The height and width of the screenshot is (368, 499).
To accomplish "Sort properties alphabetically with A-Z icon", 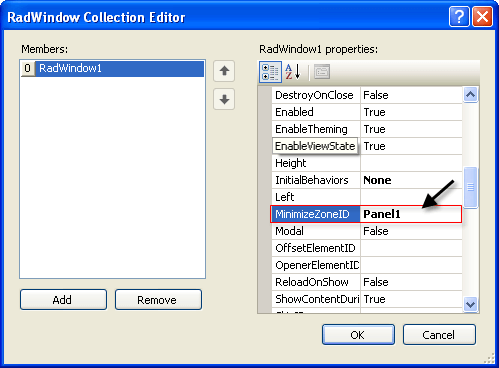I will [293, 72].
